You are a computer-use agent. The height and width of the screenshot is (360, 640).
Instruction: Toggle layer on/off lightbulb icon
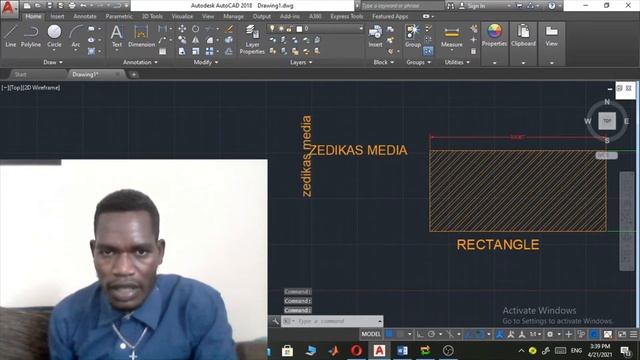272,29
